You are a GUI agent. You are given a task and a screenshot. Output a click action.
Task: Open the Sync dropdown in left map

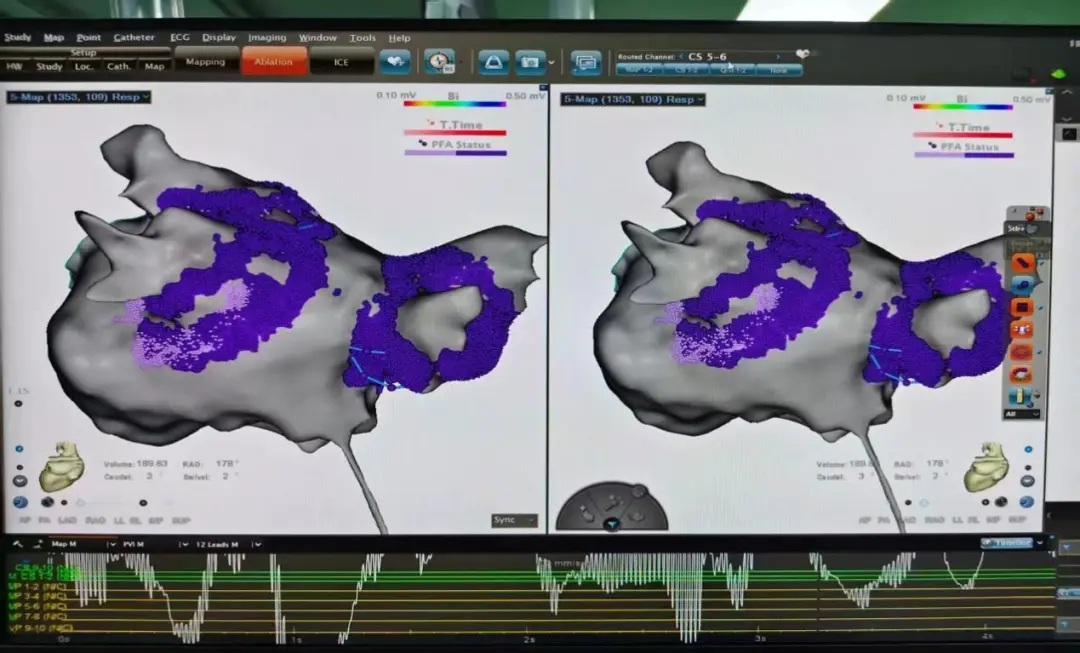click(x=514, y=520)
